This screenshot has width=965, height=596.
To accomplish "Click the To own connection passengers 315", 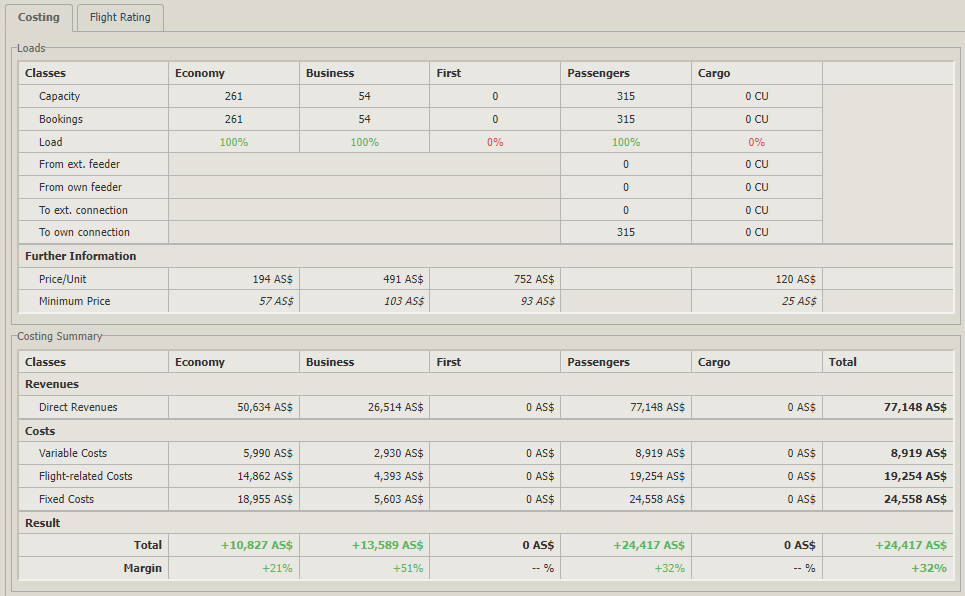I will point(626,232).
